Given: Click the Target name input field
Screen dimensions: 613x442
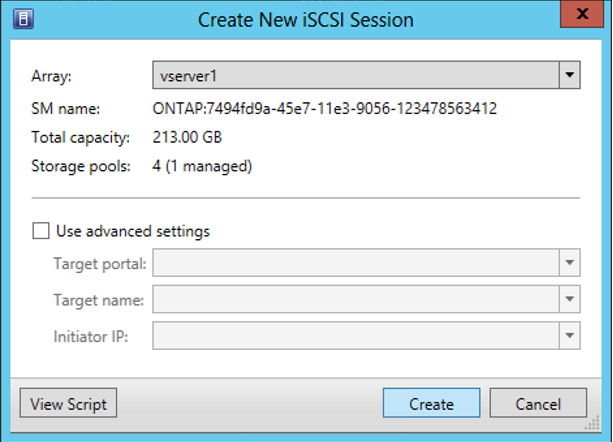Looking at the screenshot, I should coord(355,299).
